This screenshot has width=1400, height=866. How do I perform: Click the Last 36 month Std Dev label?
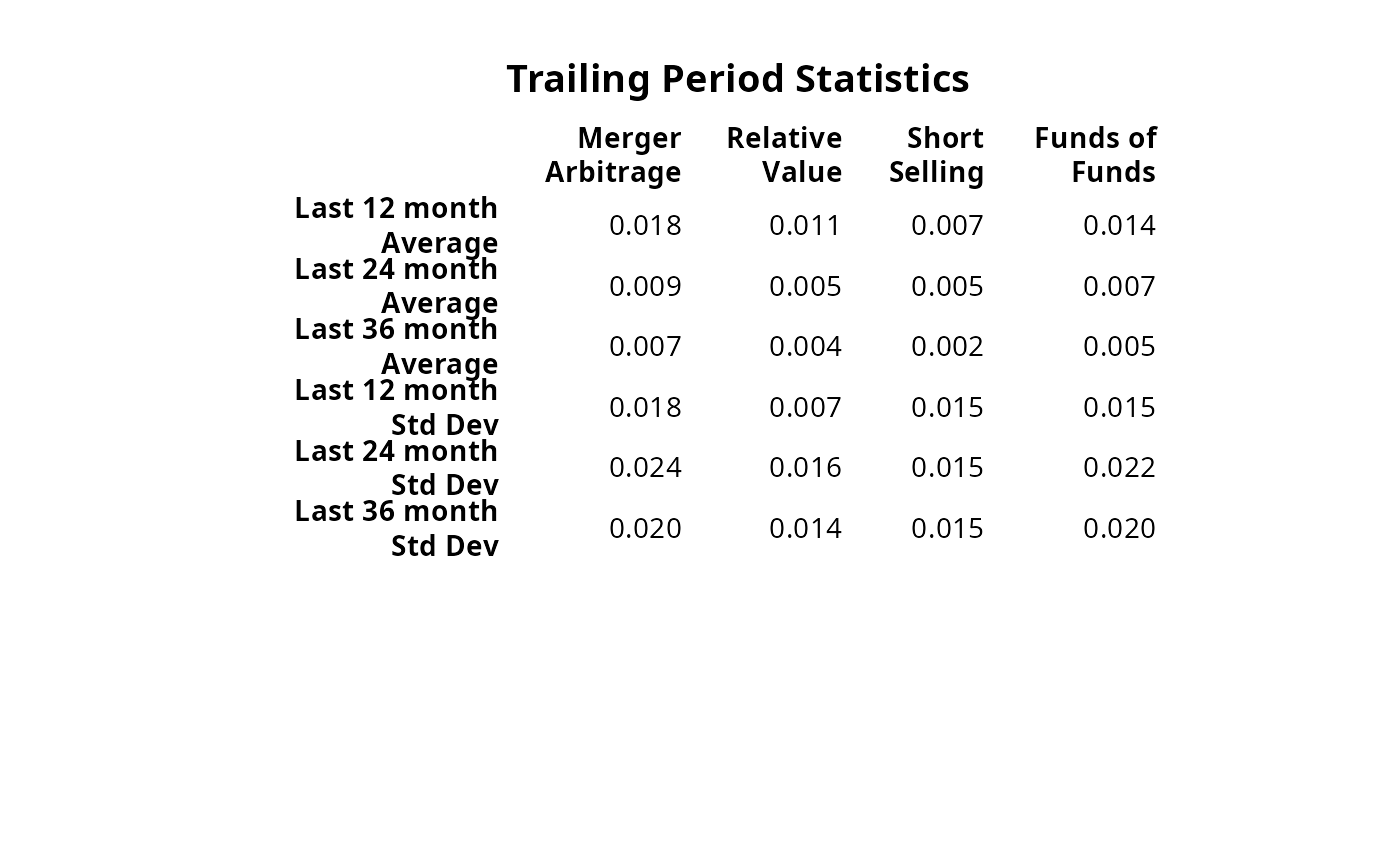pyautogui.click(x=396, y=528)
